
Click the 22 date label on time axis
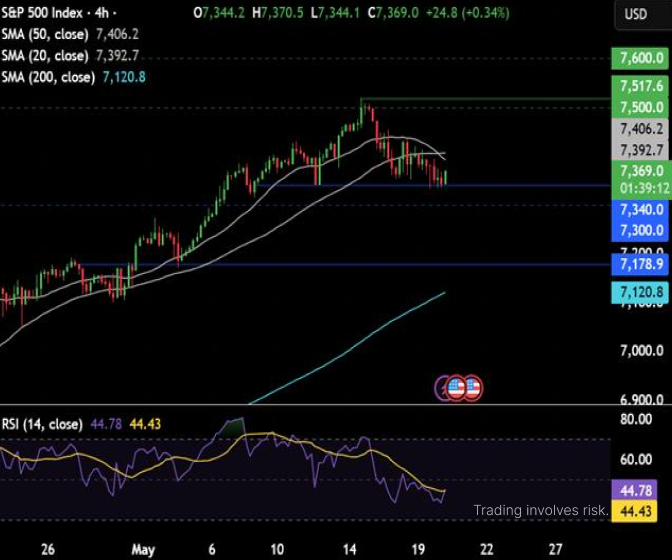(x=486, y=549)
